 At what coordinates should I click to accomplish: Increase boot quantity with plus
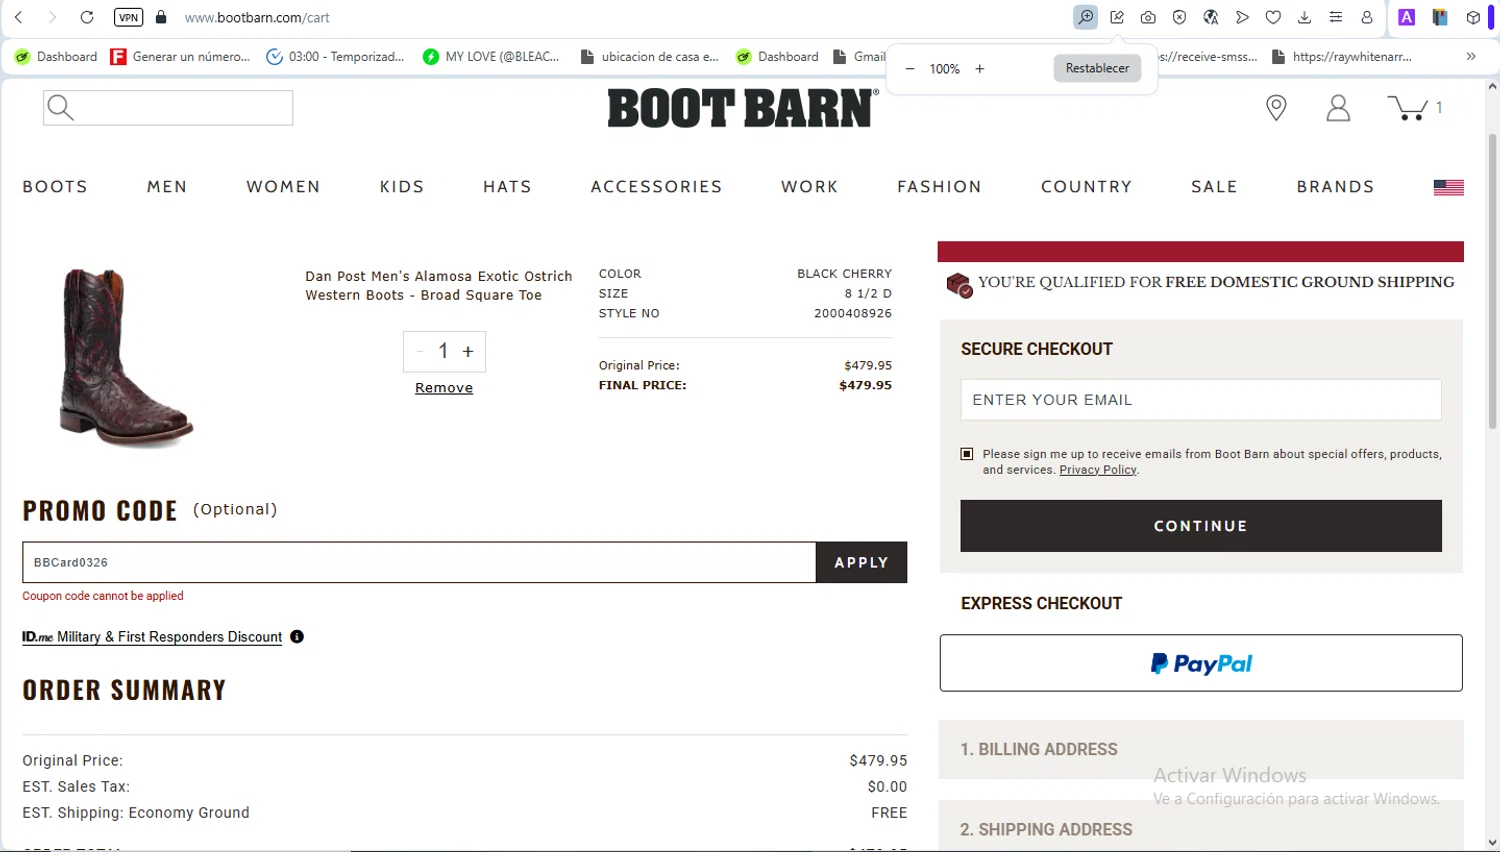coord(468,351)
